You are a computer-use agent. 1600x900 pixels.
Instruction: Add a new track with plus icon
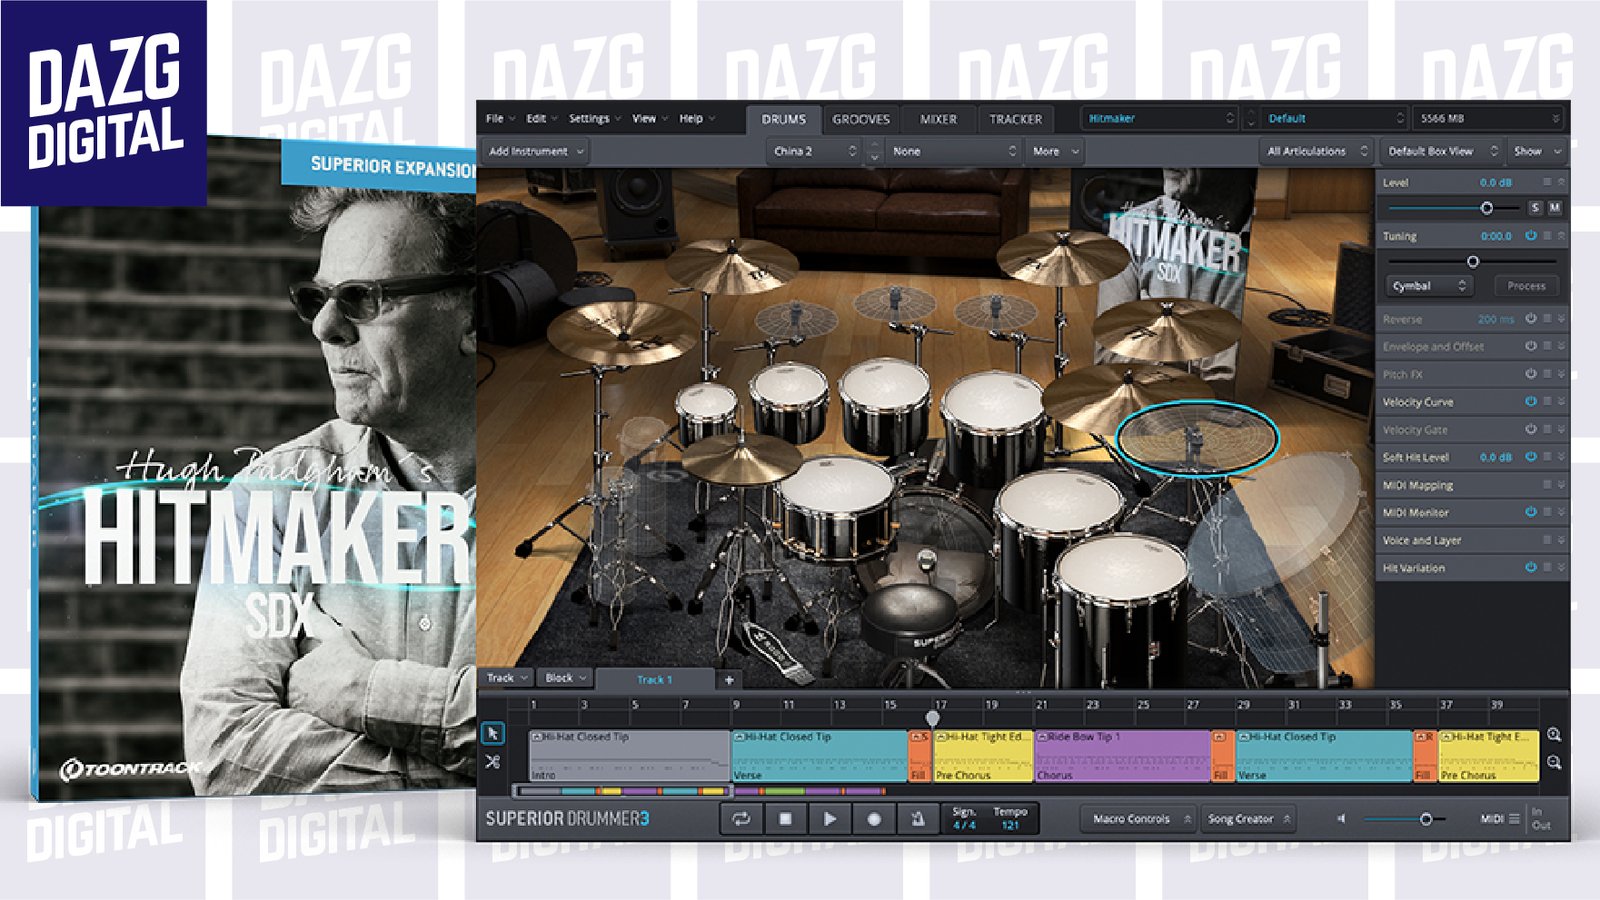point(729,680)
